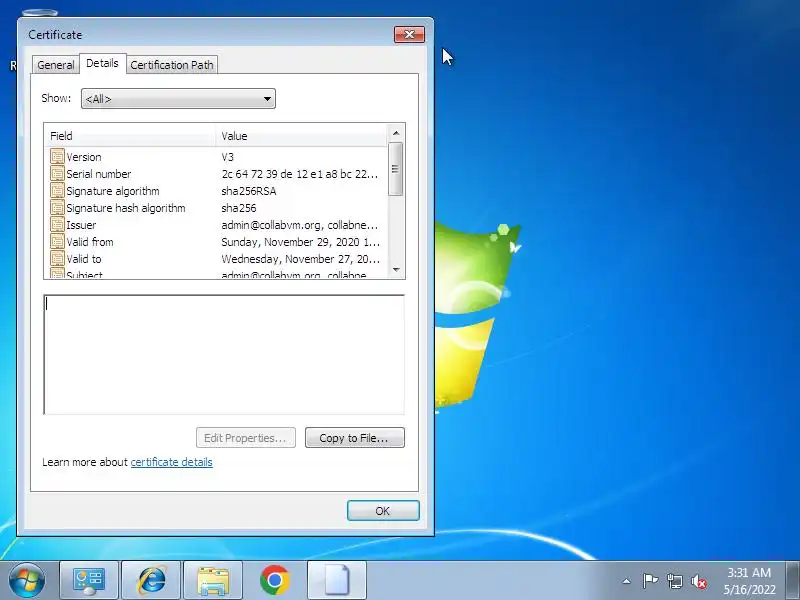
Task: Open the network status tray icon
Action: [x=674, y=581]
